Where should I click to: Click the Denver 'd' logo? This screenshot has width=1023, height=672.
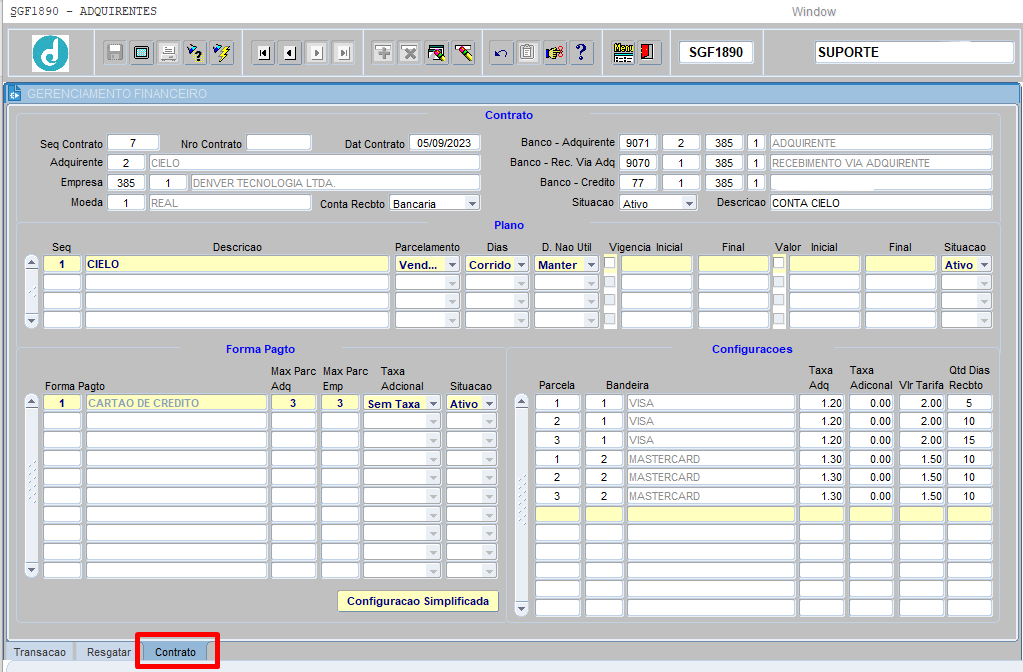click(50, 53)
